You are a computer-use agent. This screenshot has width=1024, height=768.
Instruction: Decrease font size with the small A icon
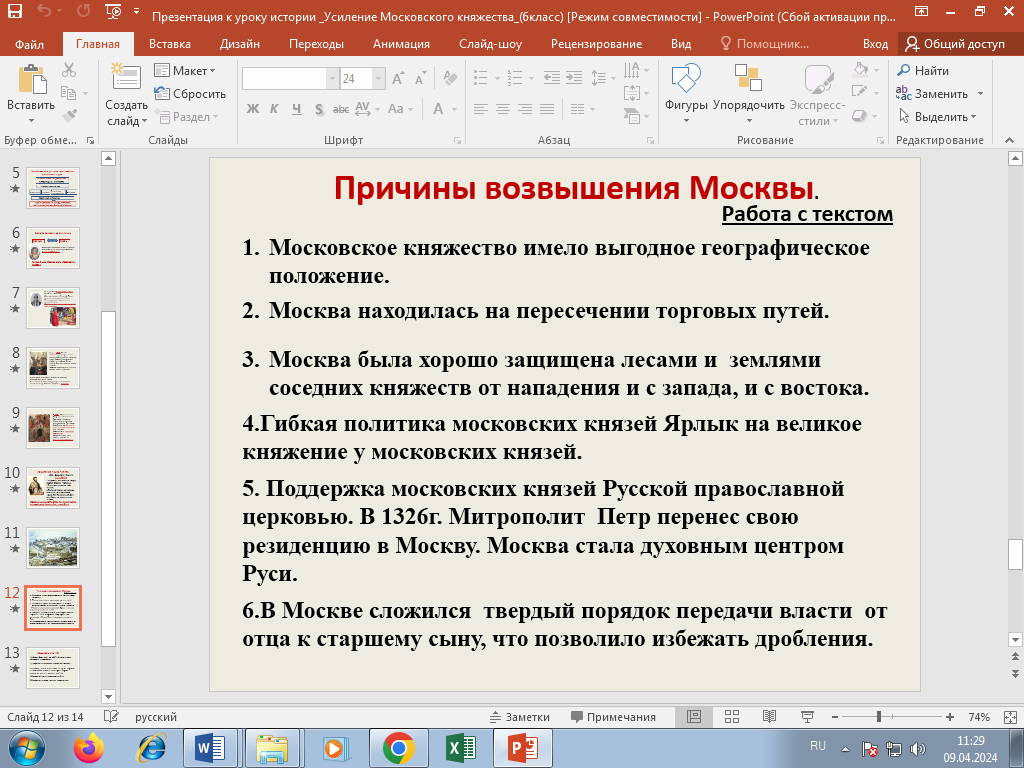(x=421, y=78)
